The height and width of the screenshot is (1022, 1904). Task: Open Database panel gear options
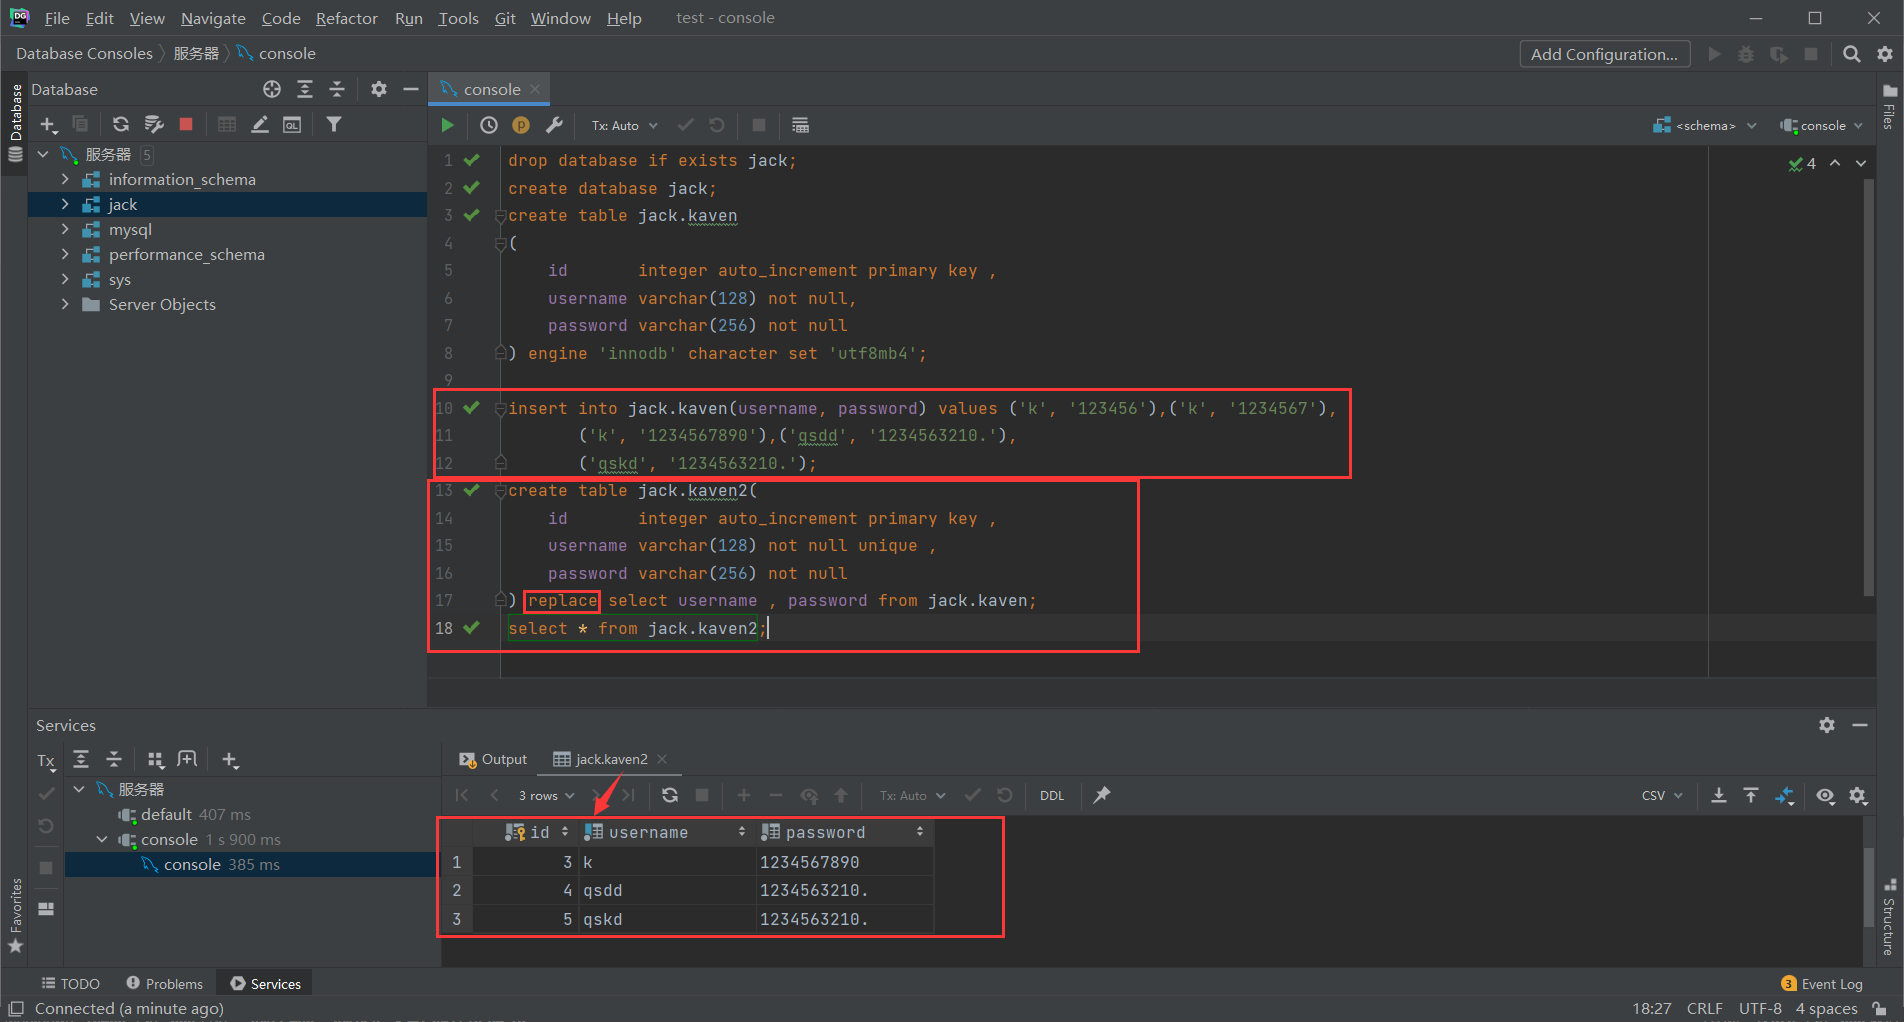379,89
